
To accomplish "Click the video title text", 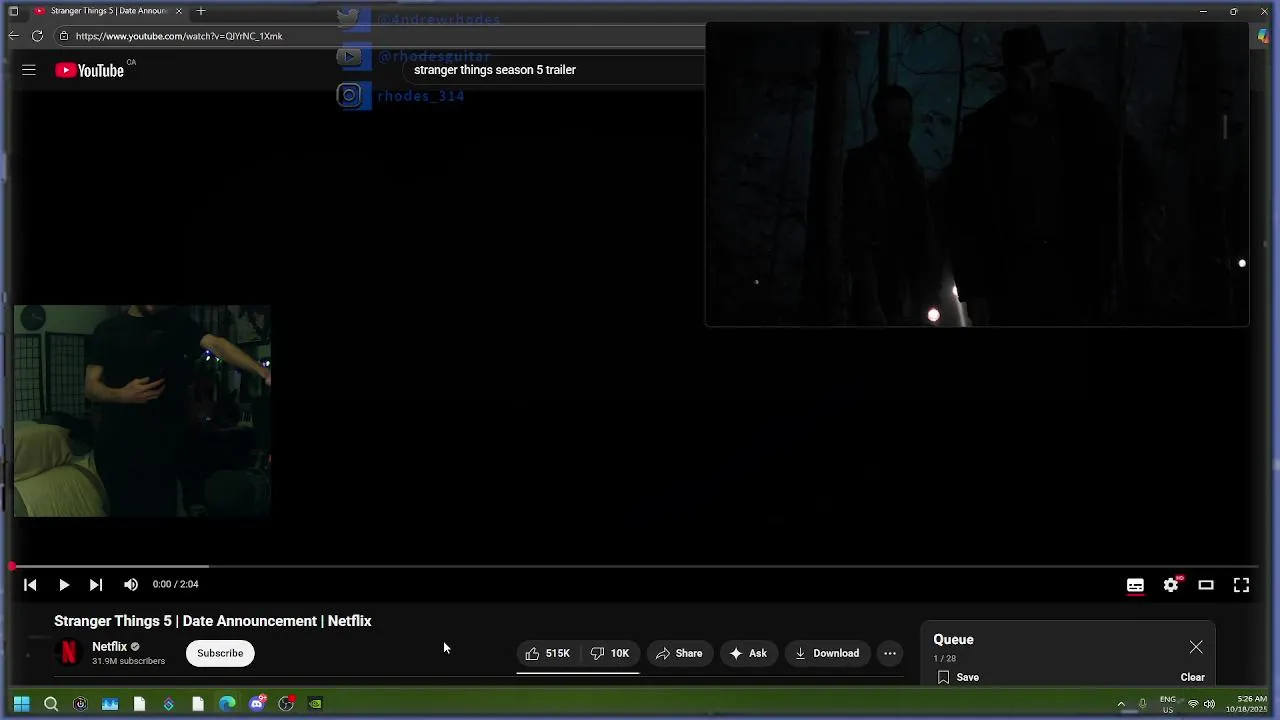I will coord(213,621).
